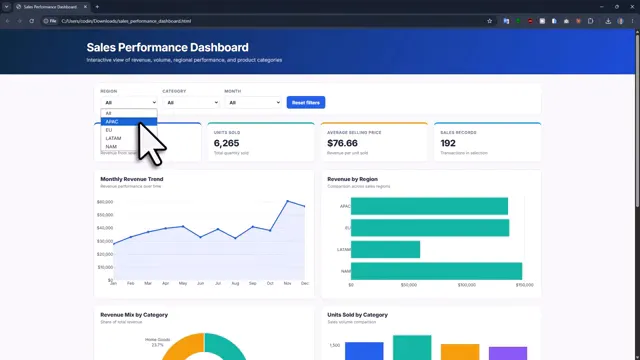
Task: Click the Sales Records value 192
Action: pyautogui.click(x=448, y=143)
